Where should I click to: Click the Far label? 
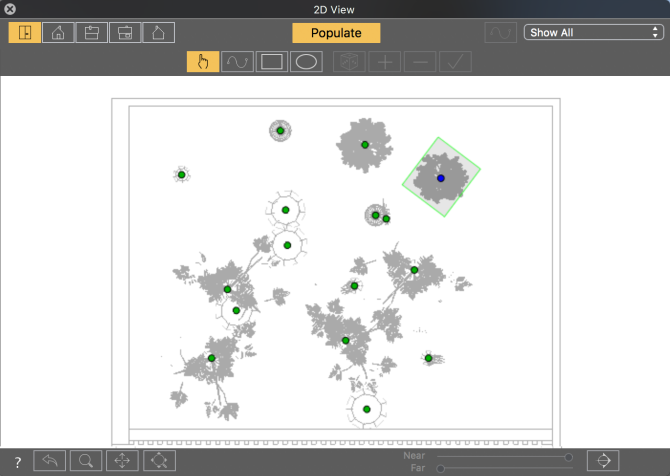click(418, 468)
